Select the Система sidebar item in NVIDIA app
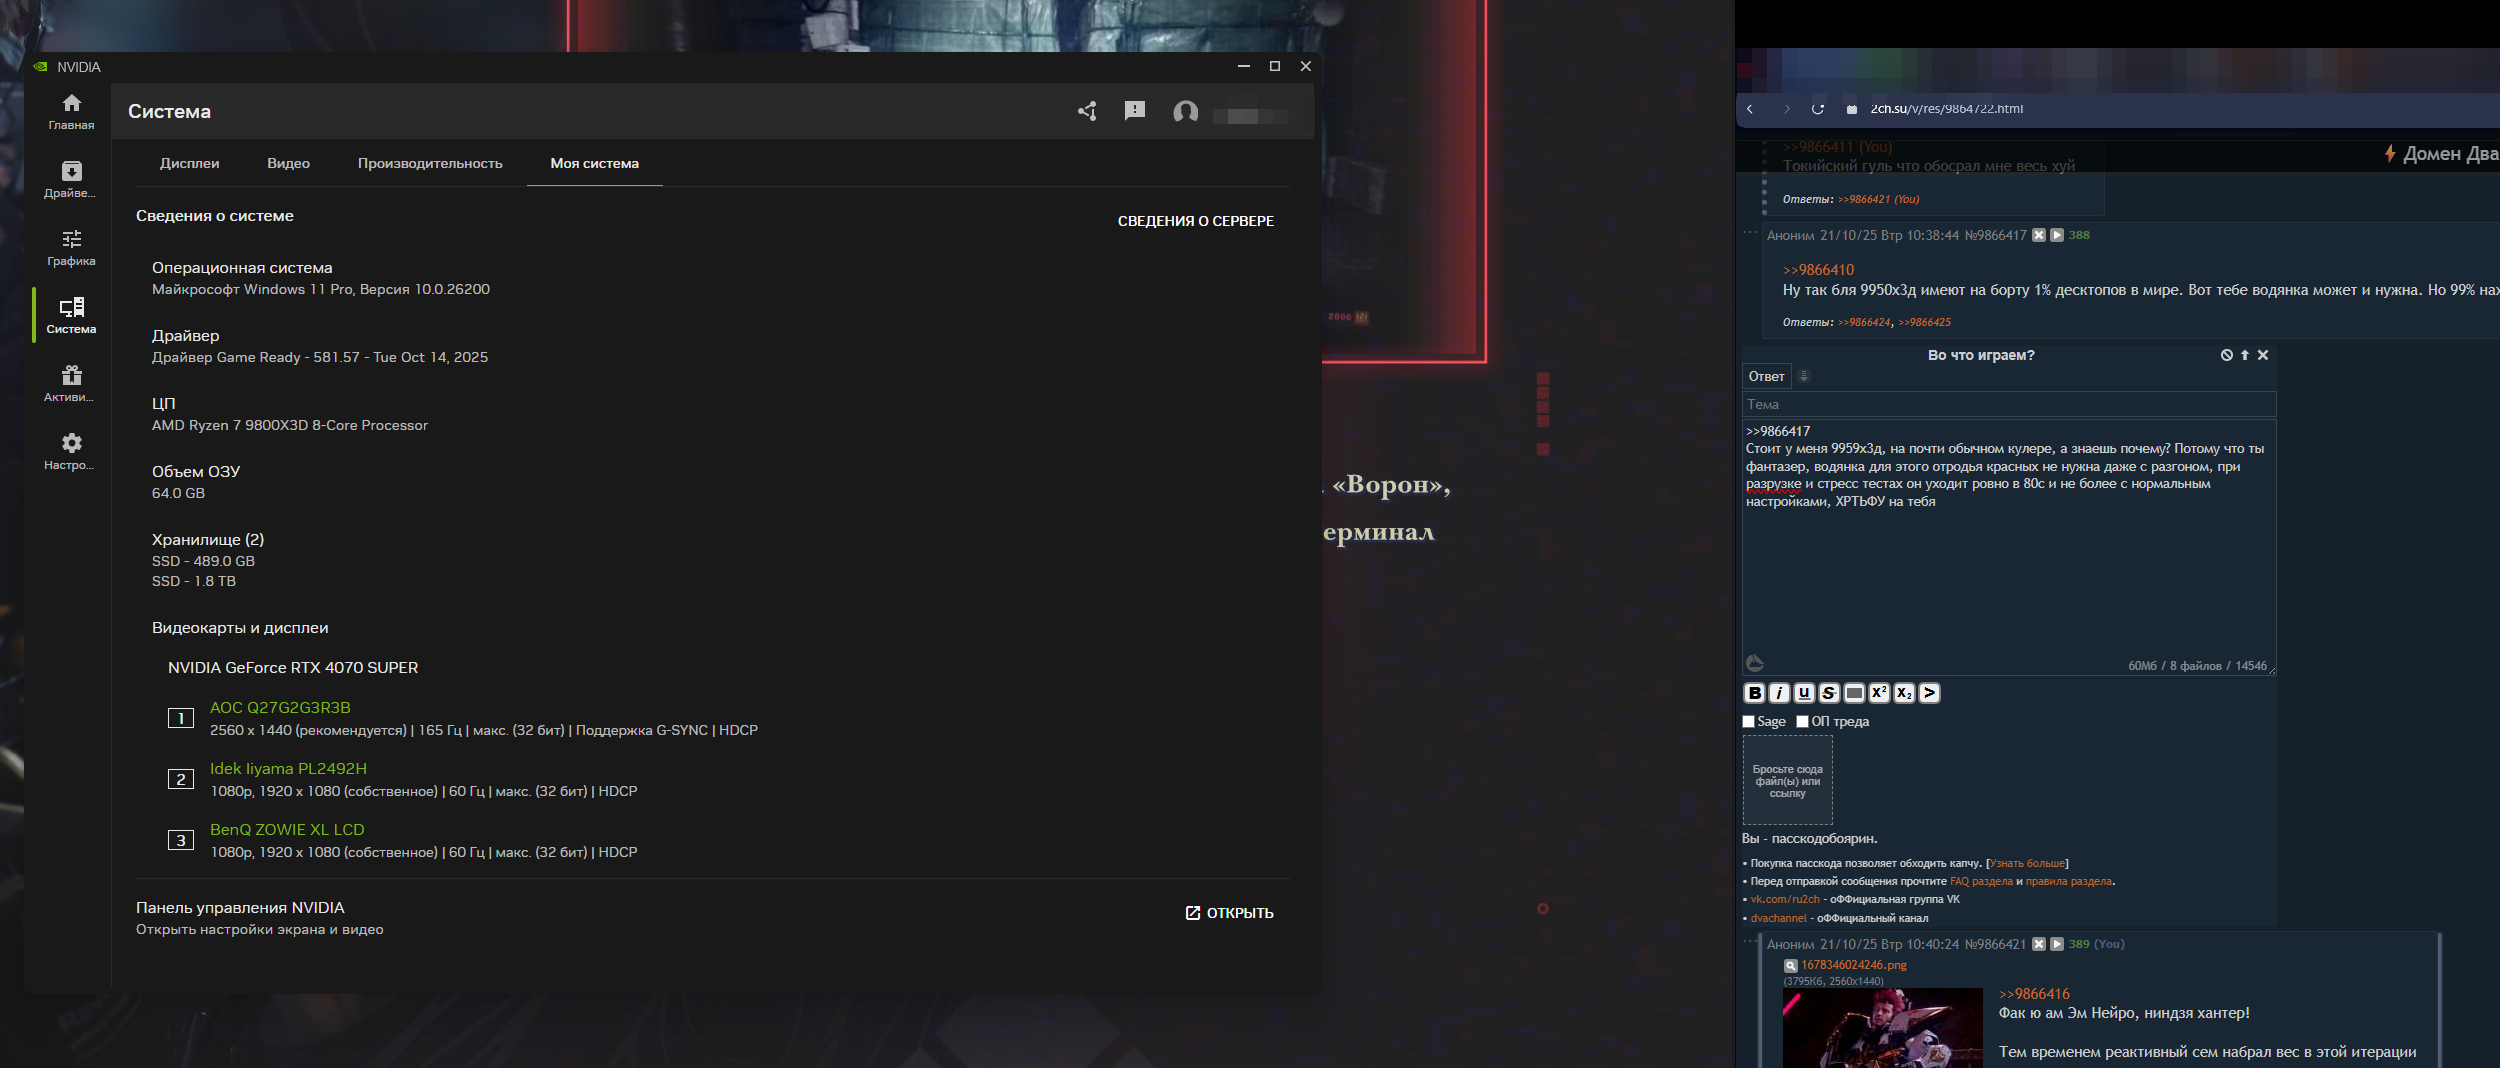The image size is (2500, 1068). (x=71, y=315)
